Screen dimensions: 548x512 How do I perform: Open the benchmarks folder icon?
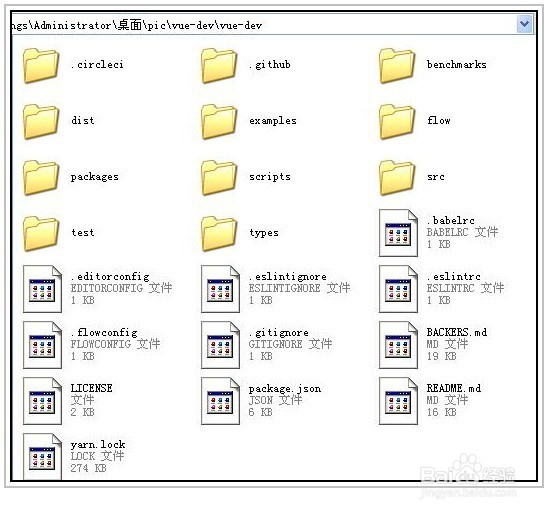point(397,66)
